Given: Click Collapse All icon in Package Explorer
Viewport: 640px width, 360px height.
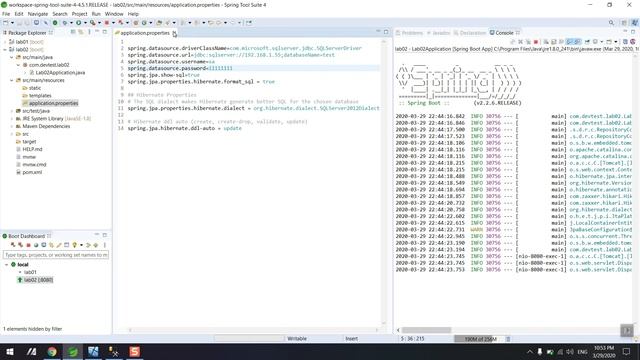Looking at the screenshot, I should tap(73, 32).
